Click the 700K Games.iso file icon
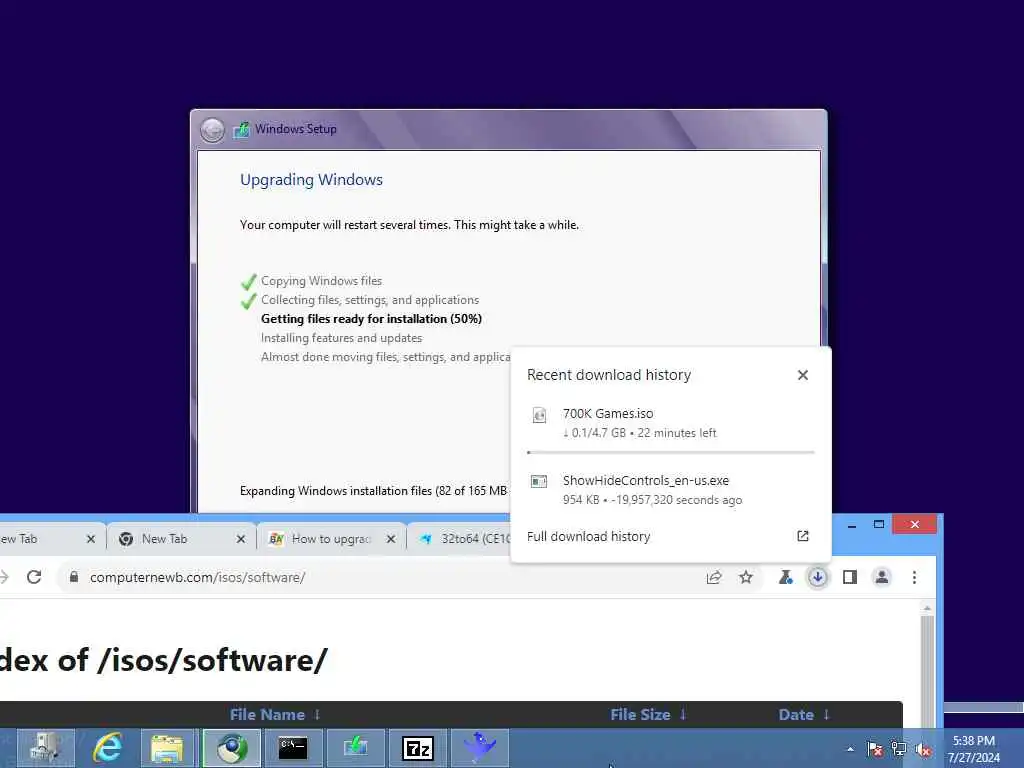The image size is (1024, 768). coord(539,415)
